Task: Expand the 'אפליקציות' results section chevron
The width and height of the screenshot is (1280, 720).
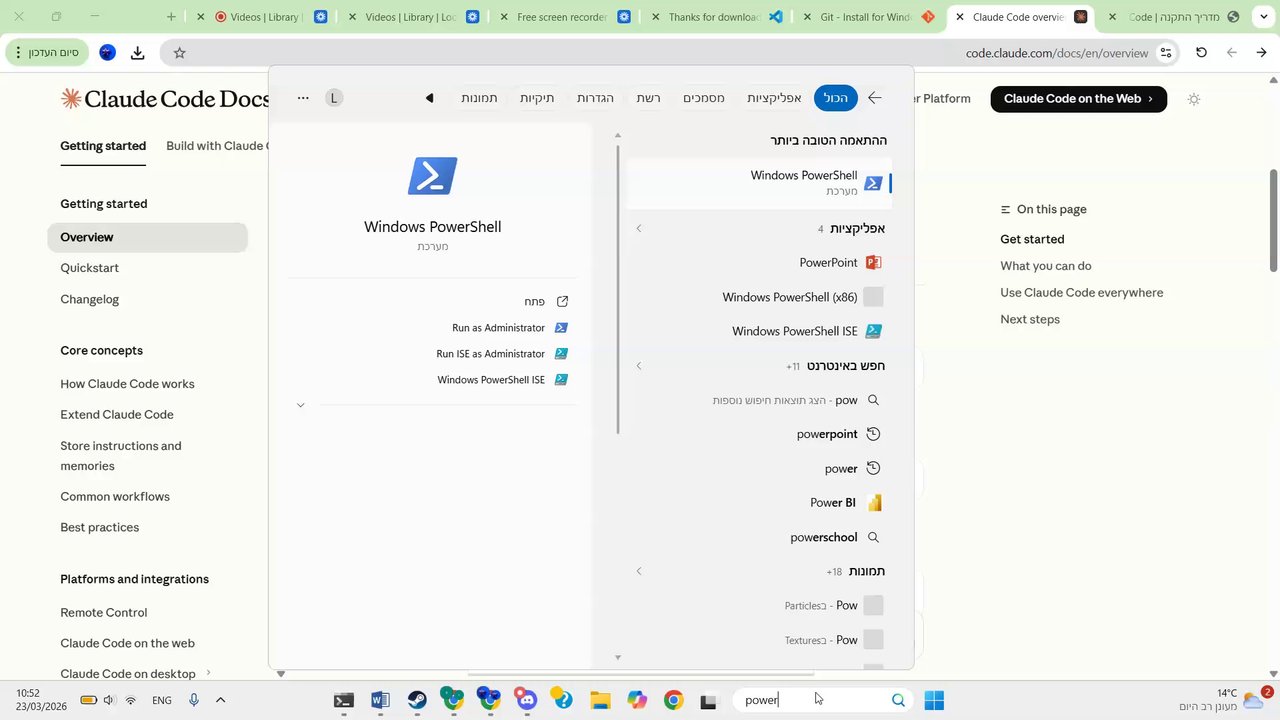Action: coord(639,229)
